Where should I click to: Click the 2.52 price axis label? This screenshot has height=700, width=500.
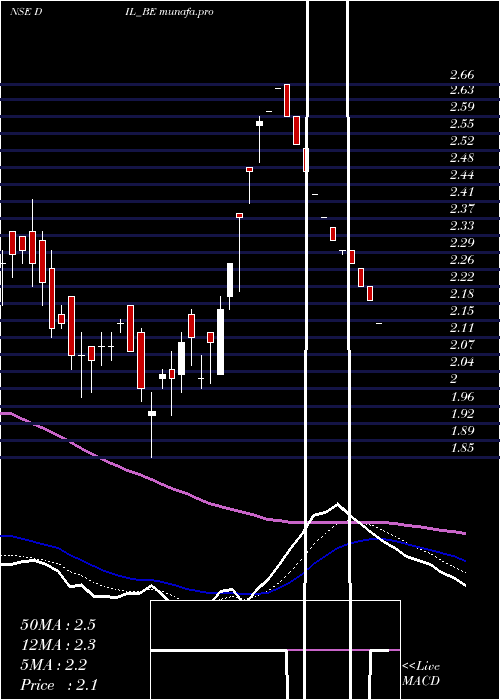462,141
